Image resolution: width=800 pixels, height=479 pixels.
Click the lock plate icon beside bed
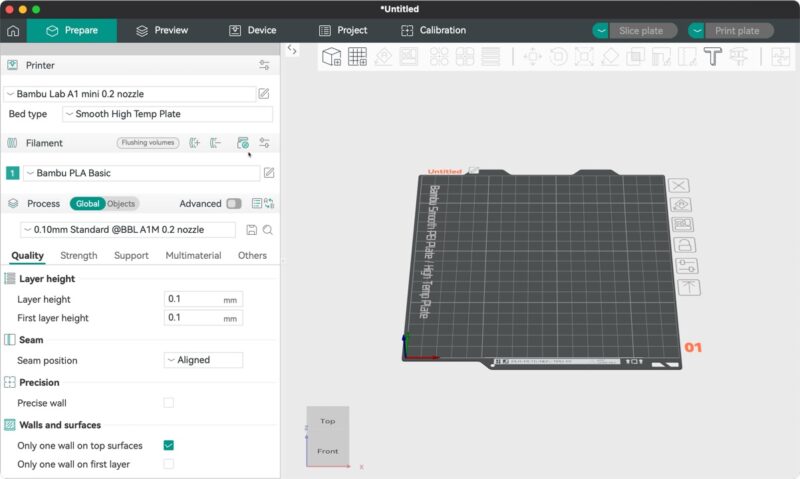[x=685, y=245]
